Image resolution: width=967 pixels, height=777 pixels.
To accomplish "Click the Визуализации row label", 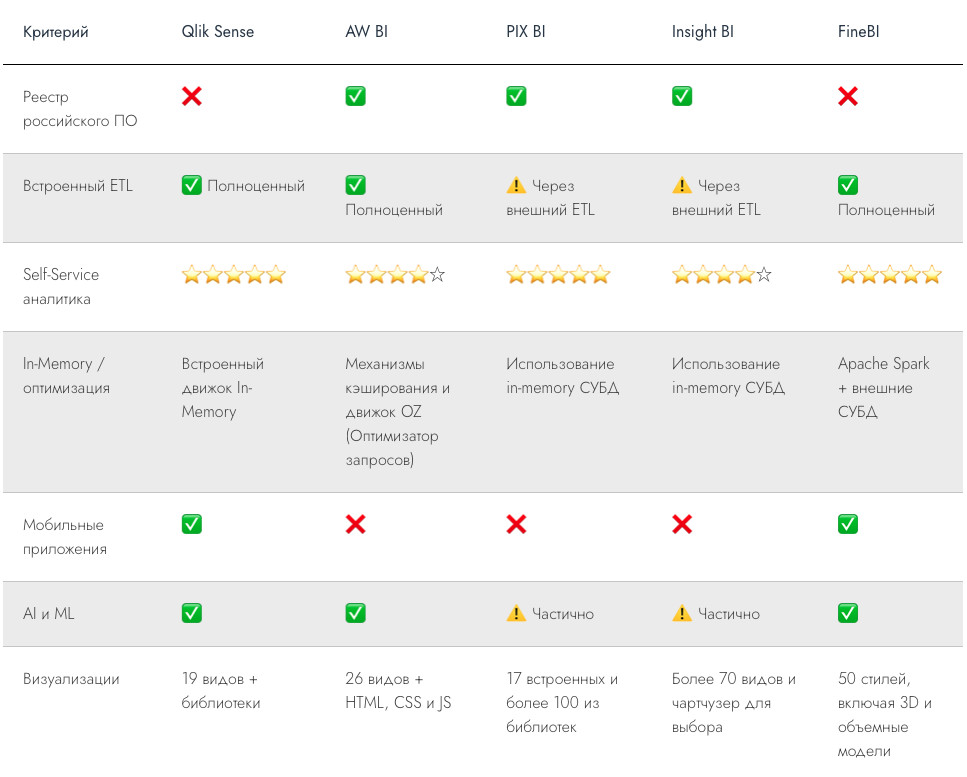I will coord(71,679).
